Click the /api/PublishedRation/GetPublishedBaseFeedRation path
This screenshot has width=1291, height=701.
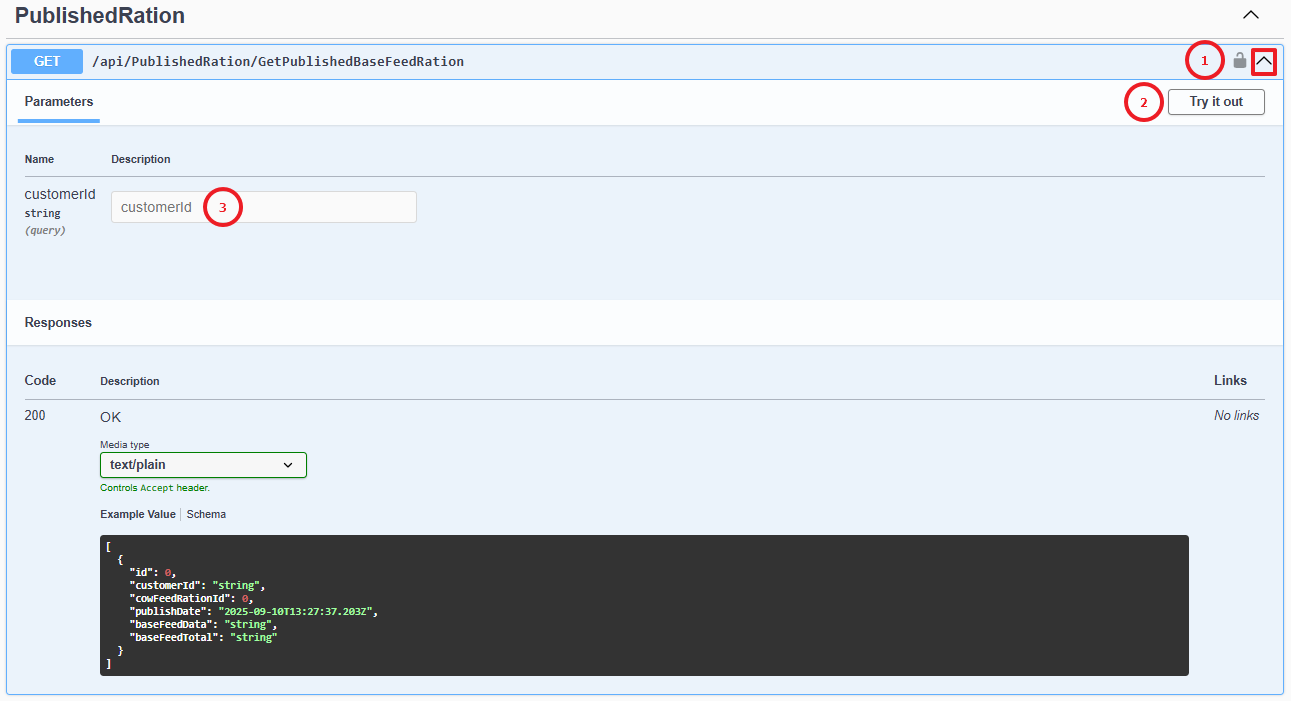click(278, 61)
